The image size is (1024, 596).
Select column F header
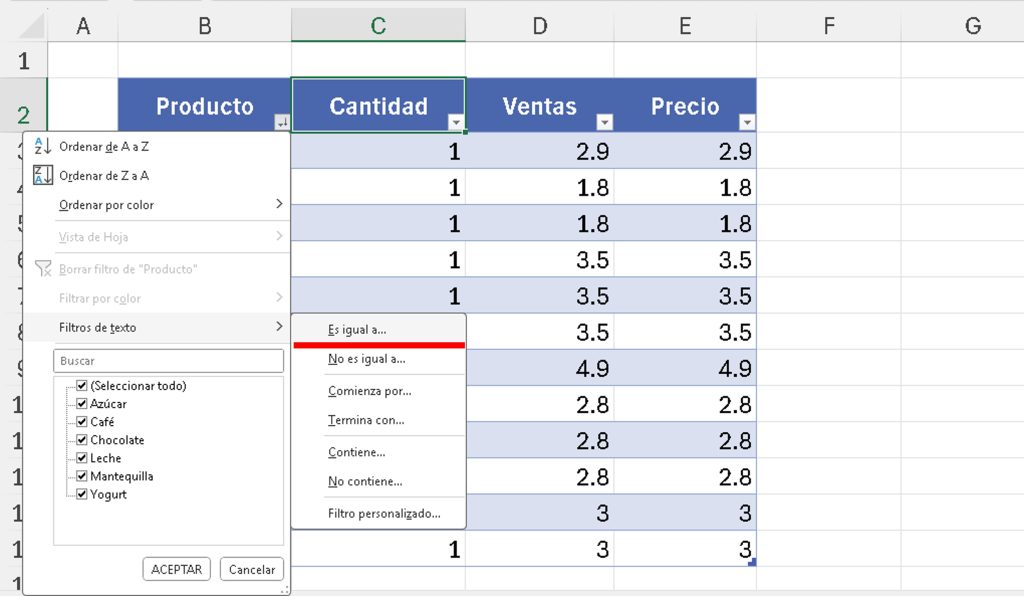[x=828, y=27]
